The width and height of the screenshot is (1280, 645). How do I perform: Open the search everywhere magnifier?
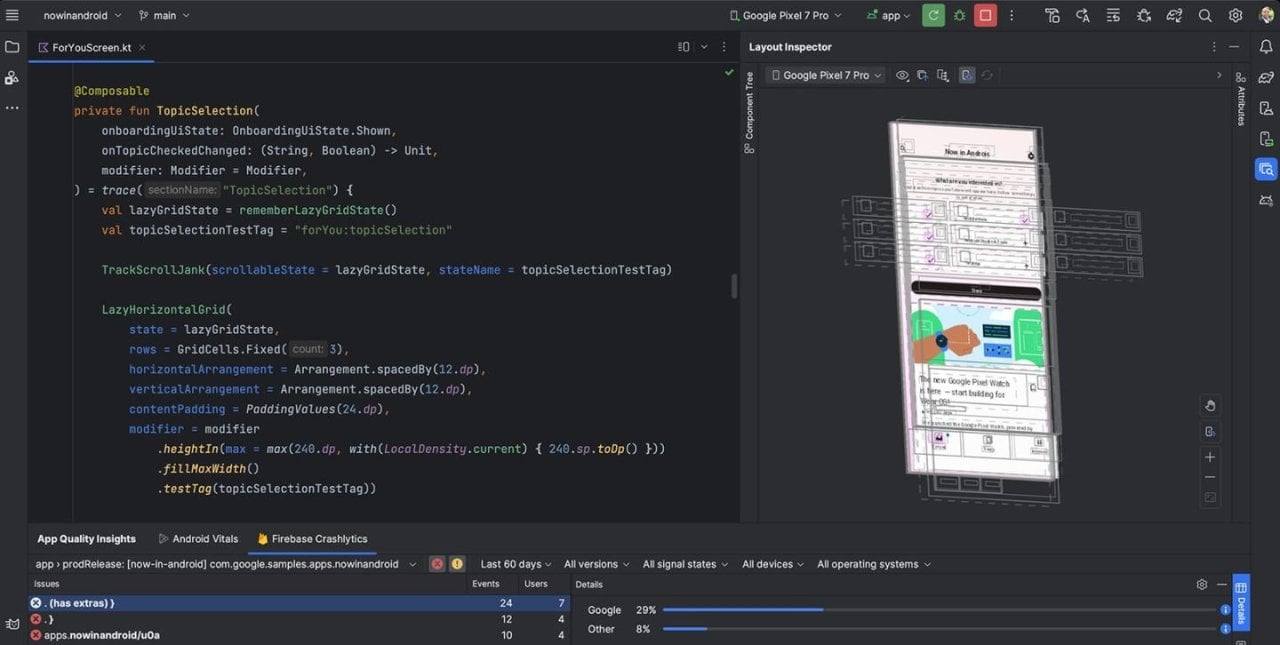pyautogui.click(x=1205, y=15)
